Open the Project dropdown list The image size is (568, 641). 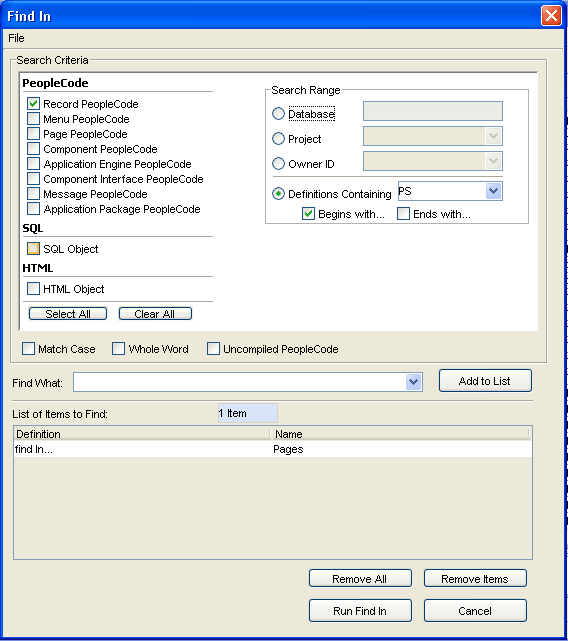494,136
